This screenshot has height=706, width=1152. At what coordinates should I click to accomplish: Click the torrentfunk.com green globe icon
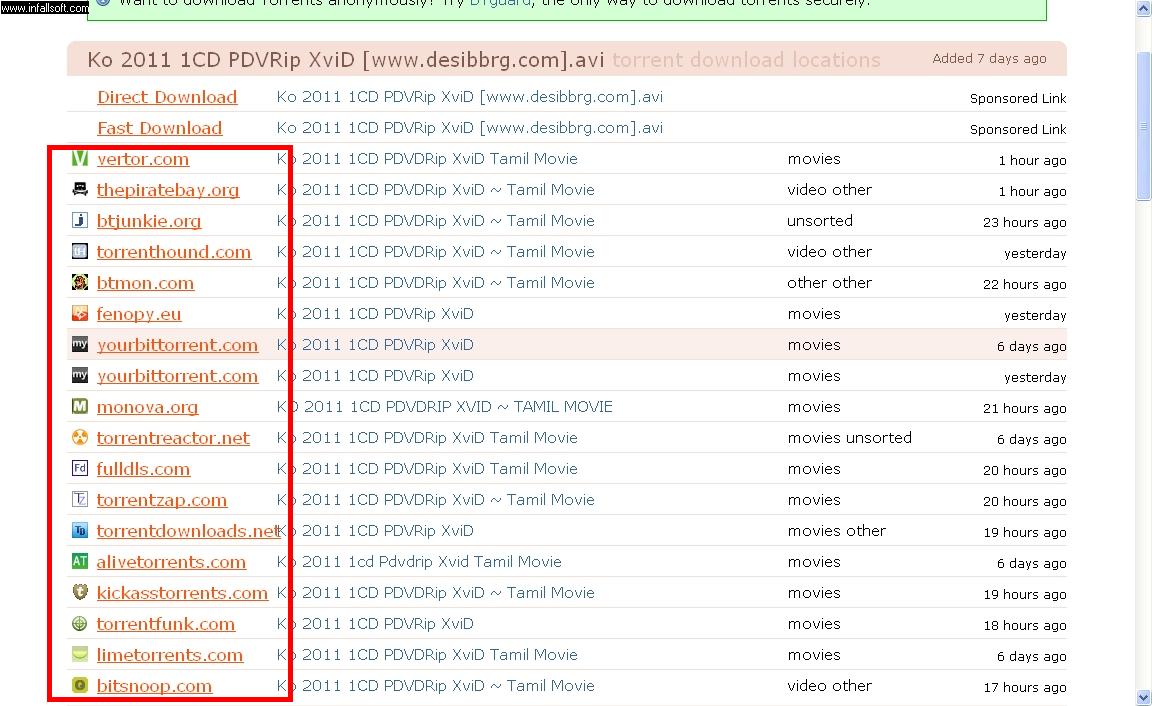[x=79, y=624]
